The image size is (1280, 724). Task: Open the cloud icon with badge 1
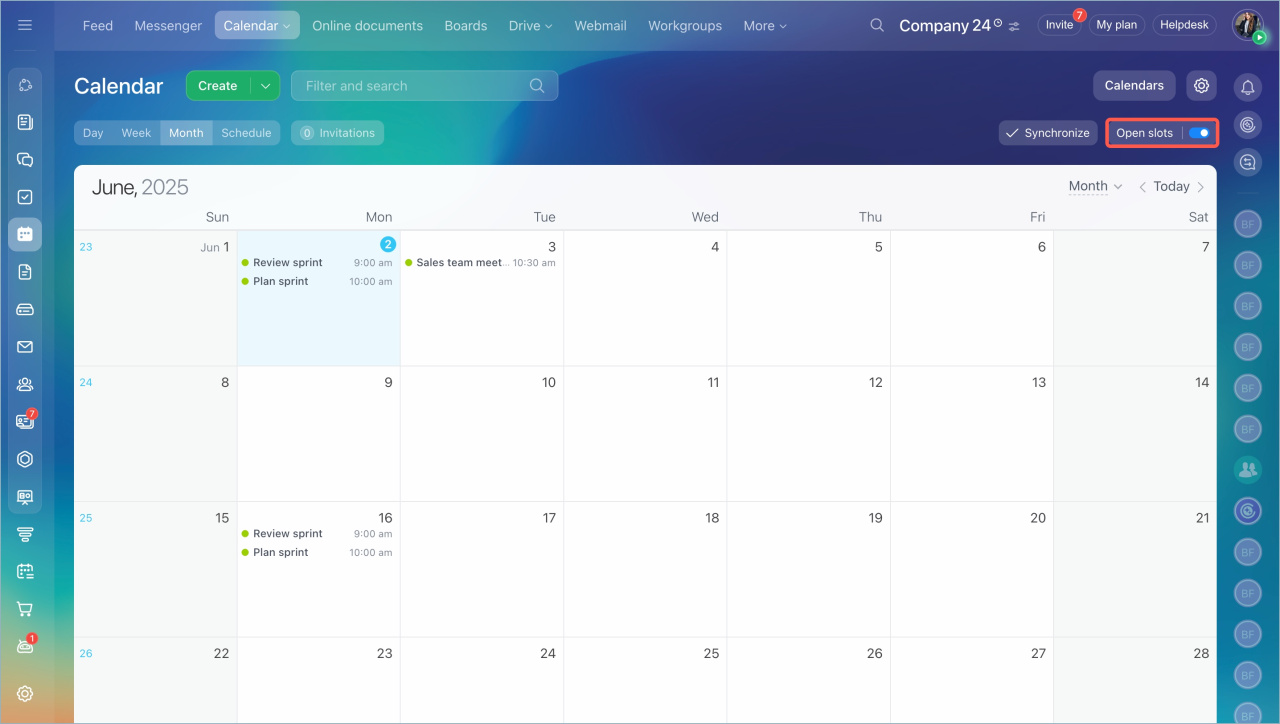point(25,646)
